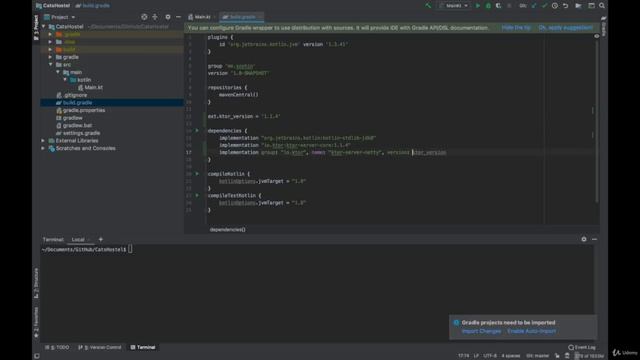Open the Project view selector dropdown
Screen dimensions: 640x360
click(x=60, y=17)
